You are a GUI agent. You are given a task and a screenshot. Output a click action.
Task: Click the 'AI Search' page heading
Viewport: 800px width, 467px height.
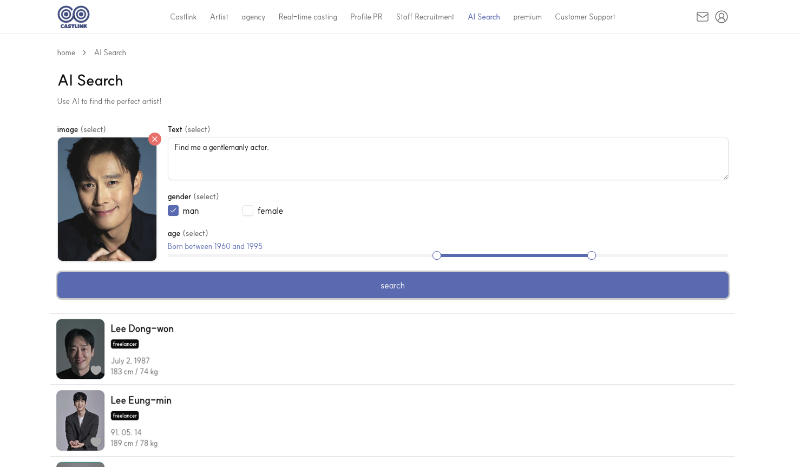tap(90, 81)
